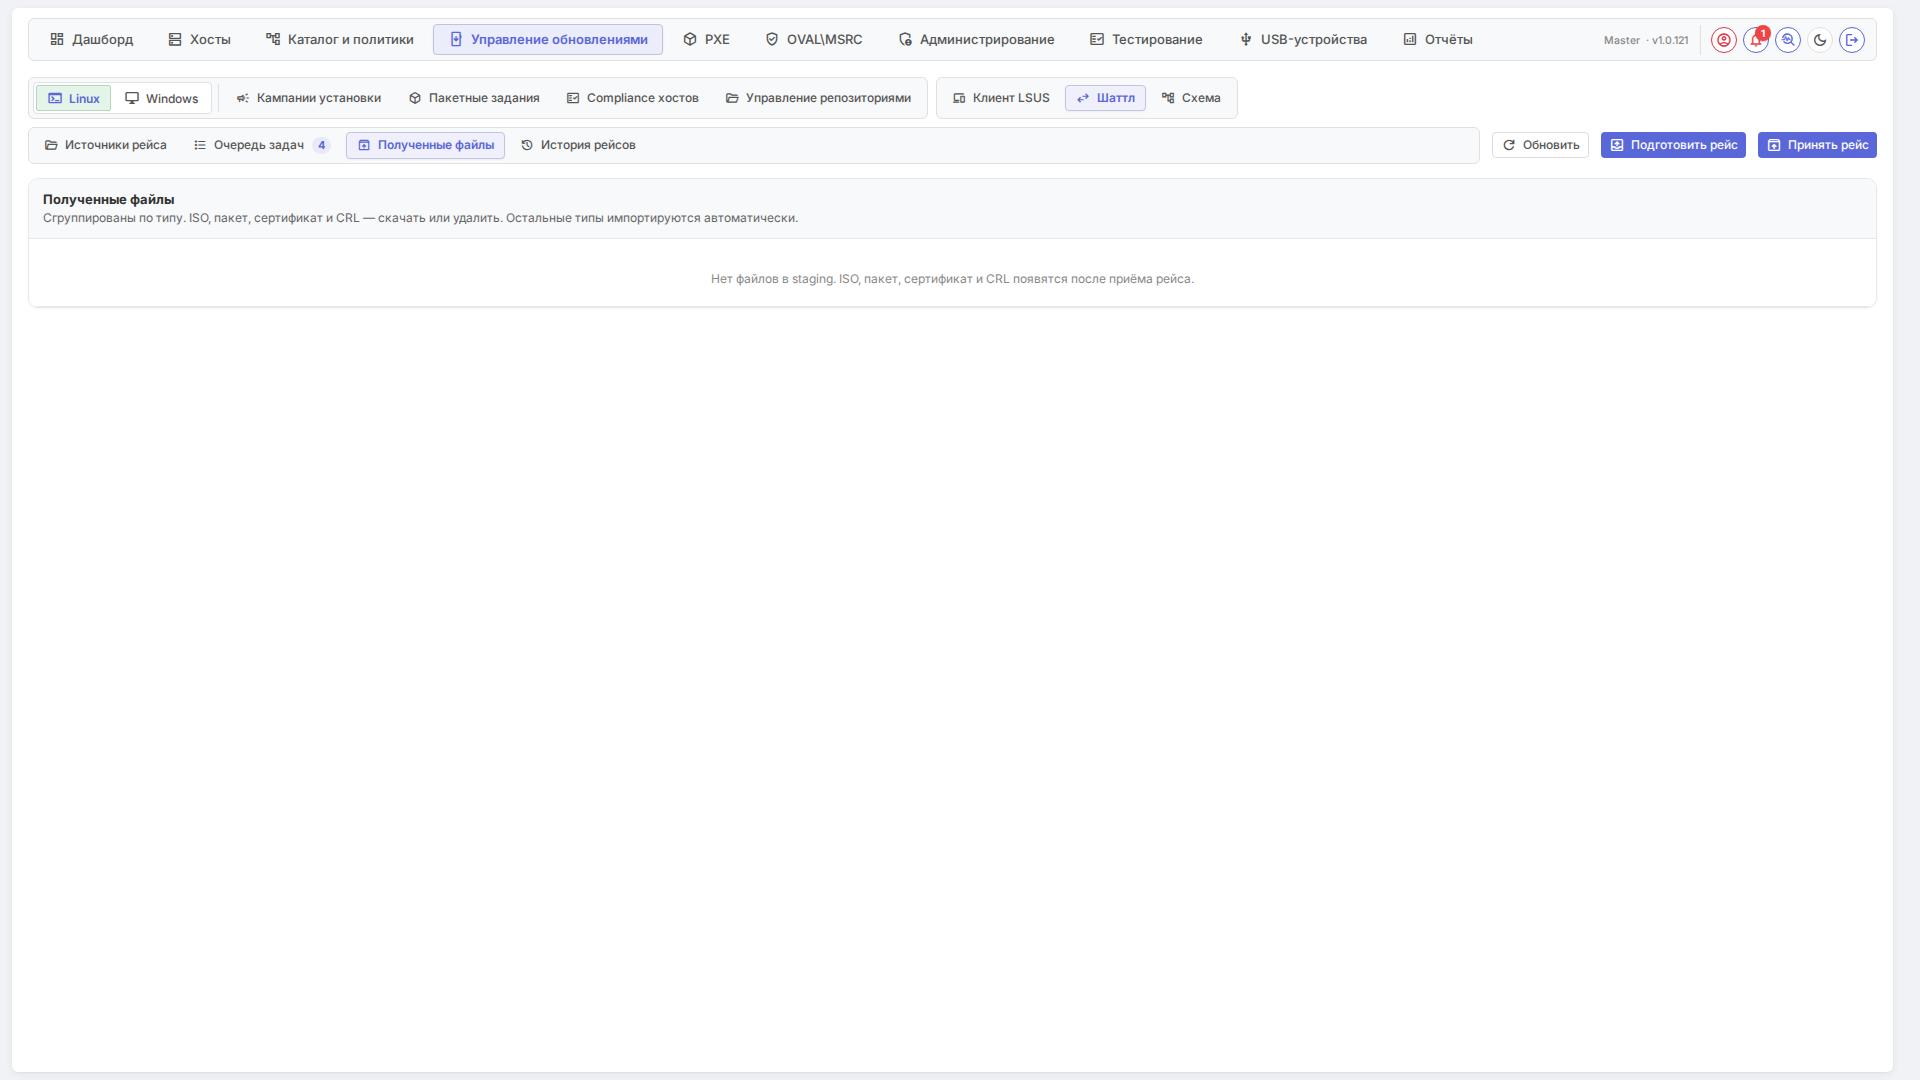
Task: Select the Полученные файлы tab
Action: click(x=425, y=145)
